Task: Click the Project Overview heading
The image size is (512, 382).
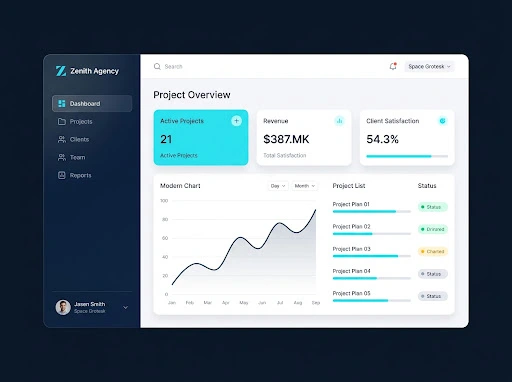Action: point(192,95)
